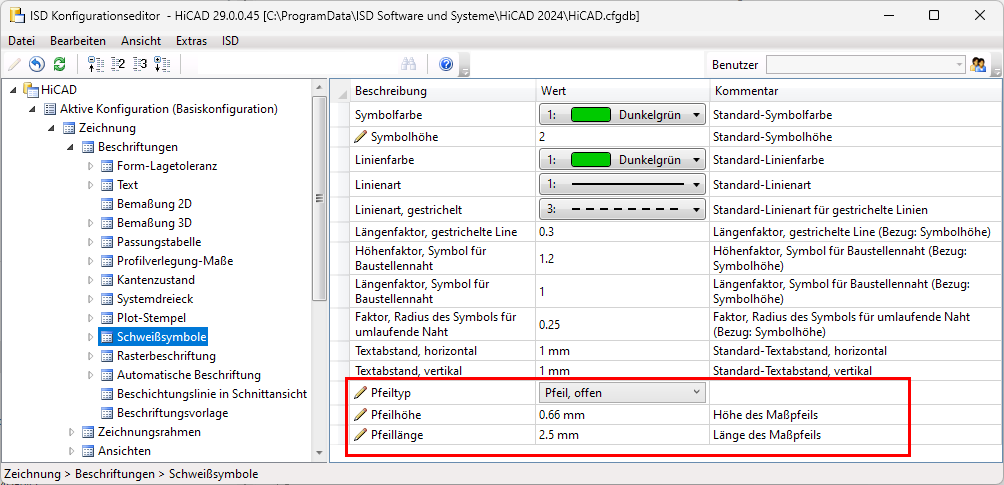Screen dimensions: 1004x485
Task: Open the Benutzer user combo box
Action: pos(866,64)
